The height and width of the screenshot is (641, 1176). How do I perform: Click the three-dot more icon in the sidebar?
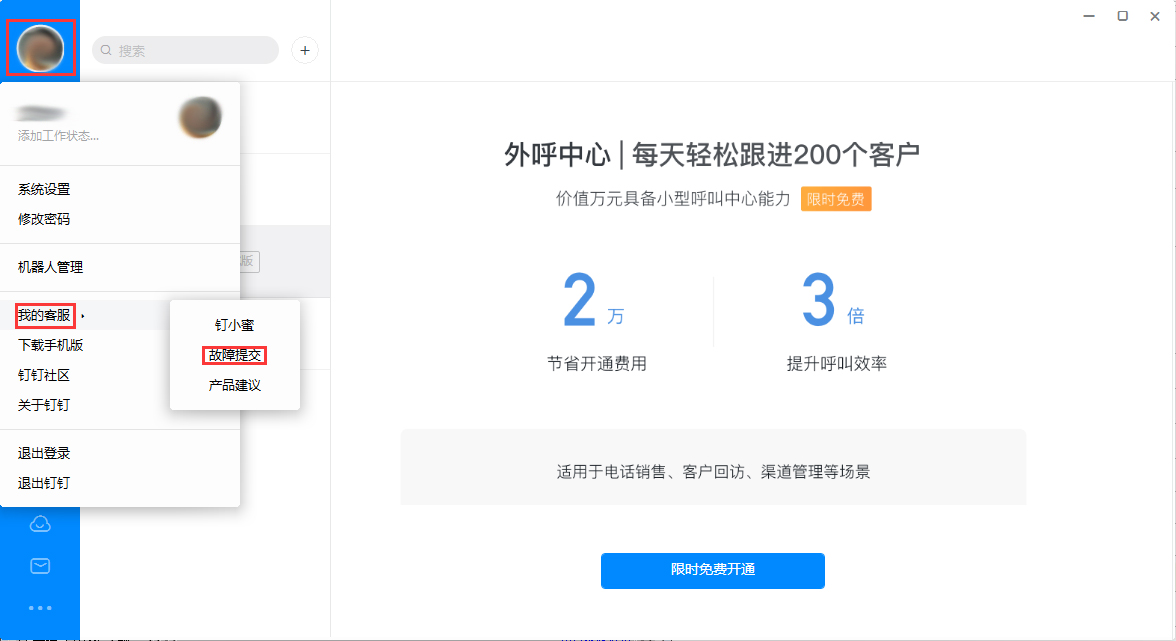pyautogui.click(x=40, y=608)
